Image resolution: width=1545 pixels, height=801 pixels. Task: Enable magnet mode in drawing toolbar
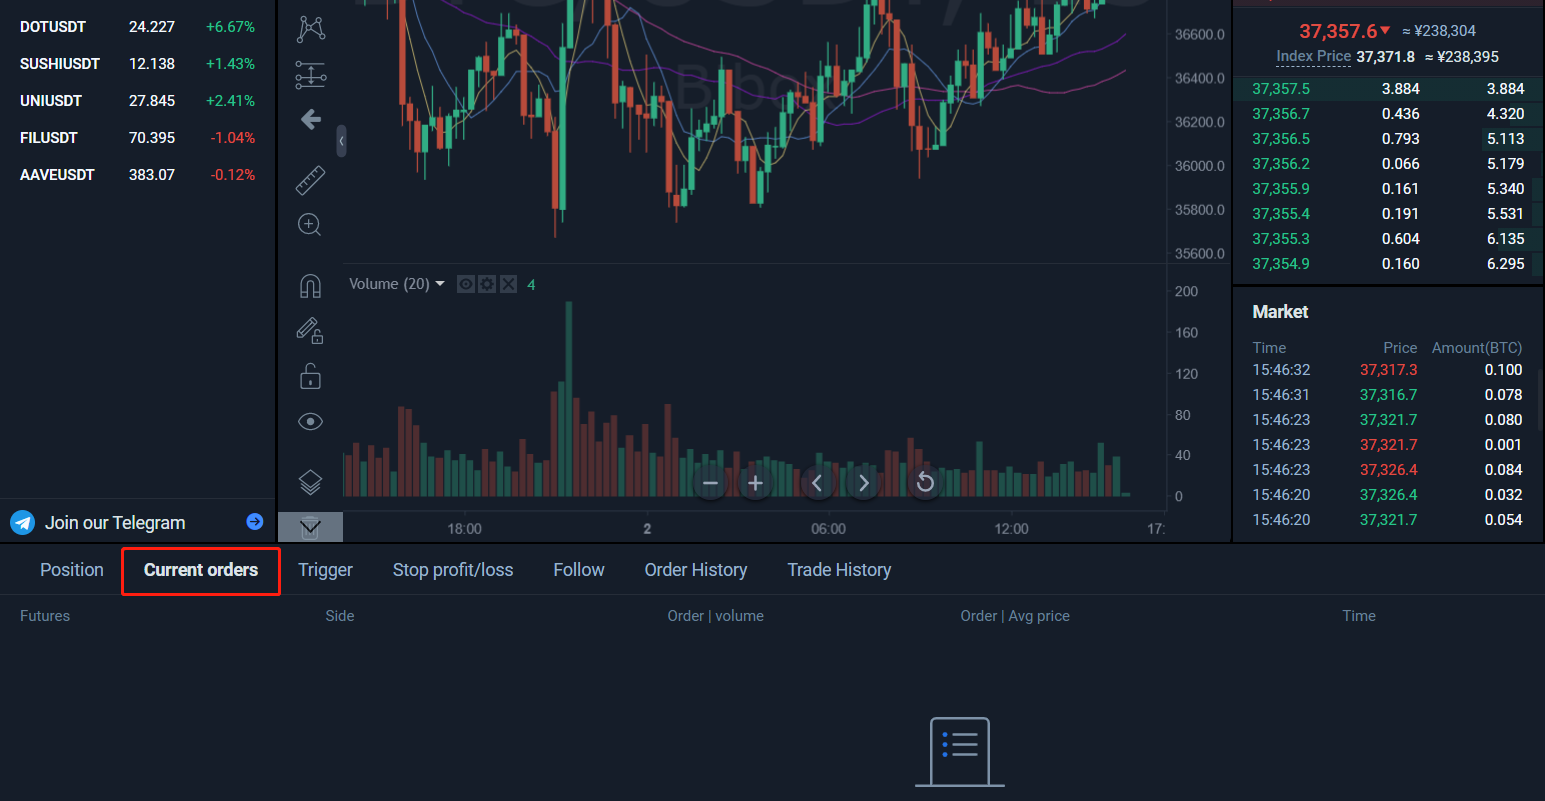click(310, 287)
